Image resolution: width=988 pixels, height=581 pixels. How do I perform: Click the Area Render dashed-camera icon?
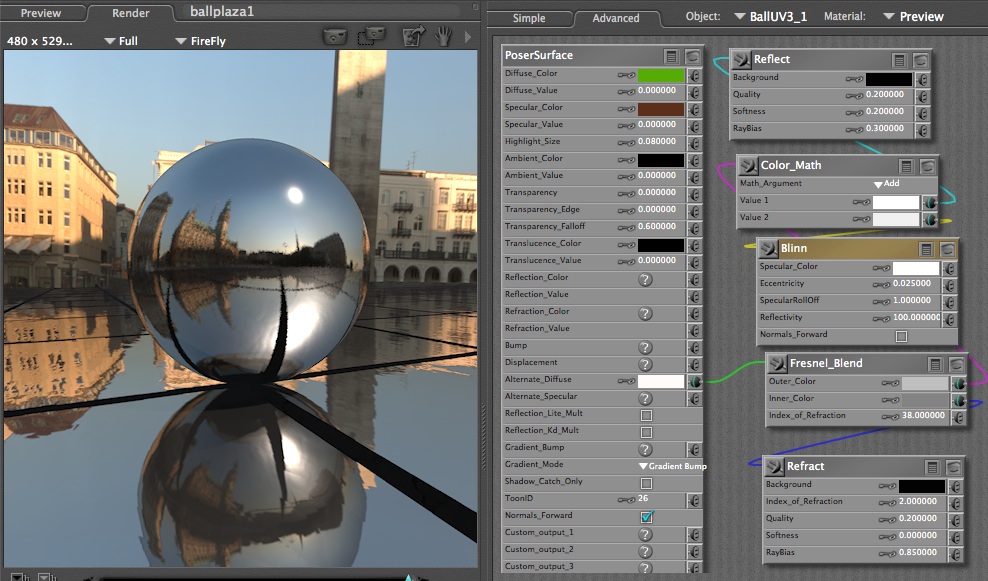pyautogui.click(x=371, y=37)
